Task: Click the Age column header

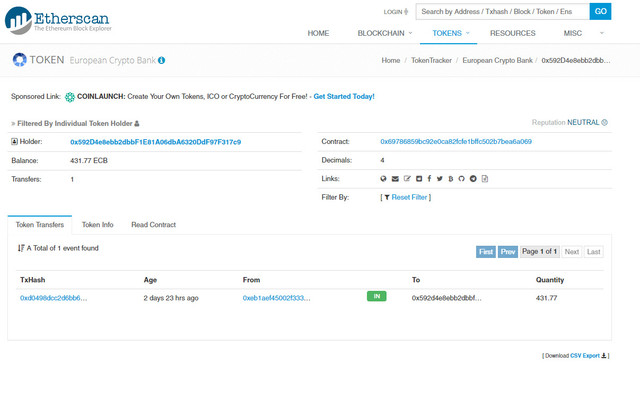Action: pyautogui.click(x=150, y=280)
